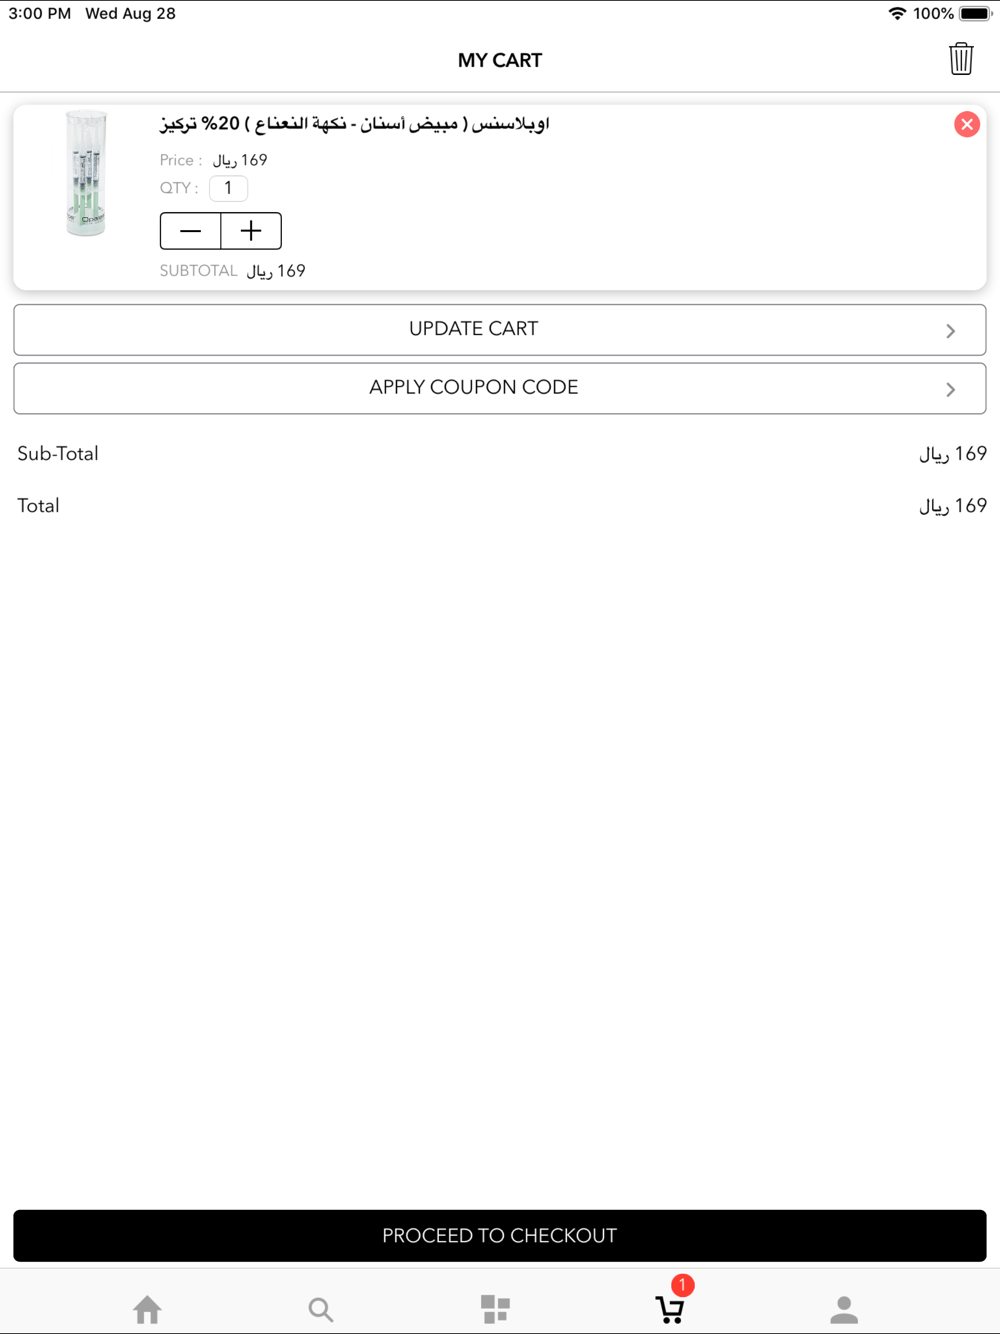Click the QTY input field
Image resolution: width=1000 pixels, height=1334 pixels.
(x=228, y=188)
